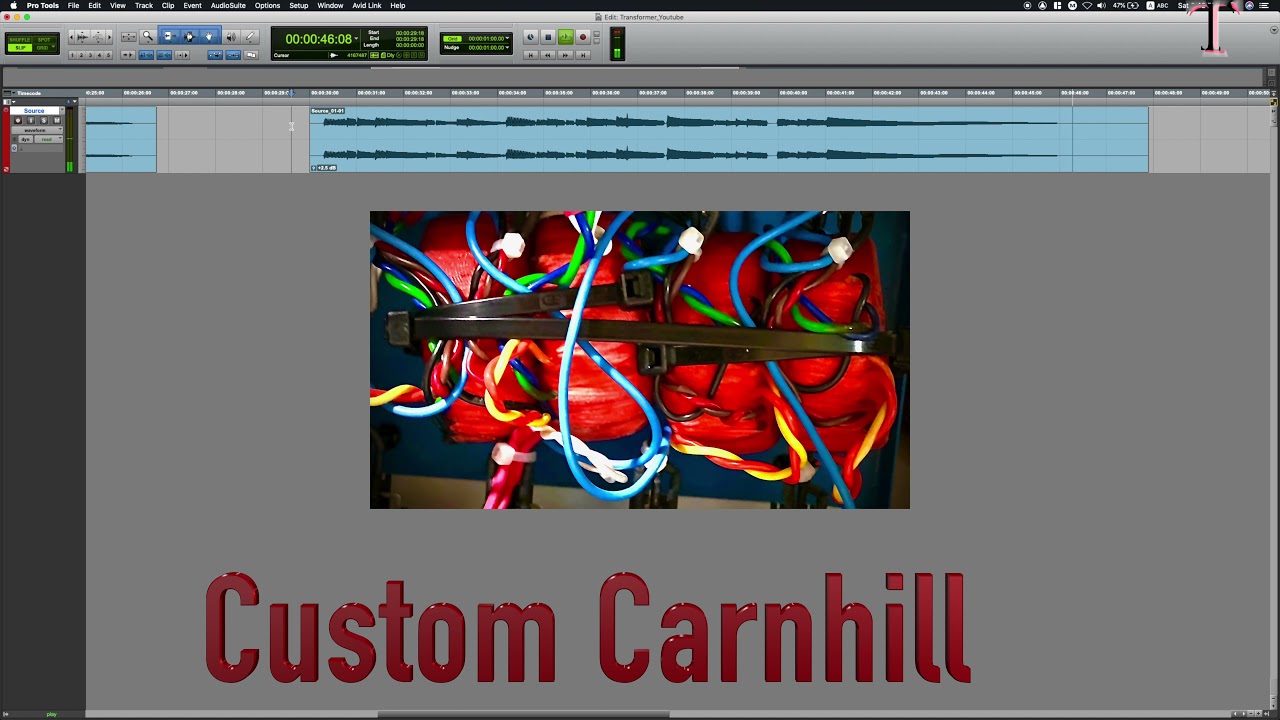Screen dimensions: 1280x720
Task: Click the transport Play button
Action: 566,37
